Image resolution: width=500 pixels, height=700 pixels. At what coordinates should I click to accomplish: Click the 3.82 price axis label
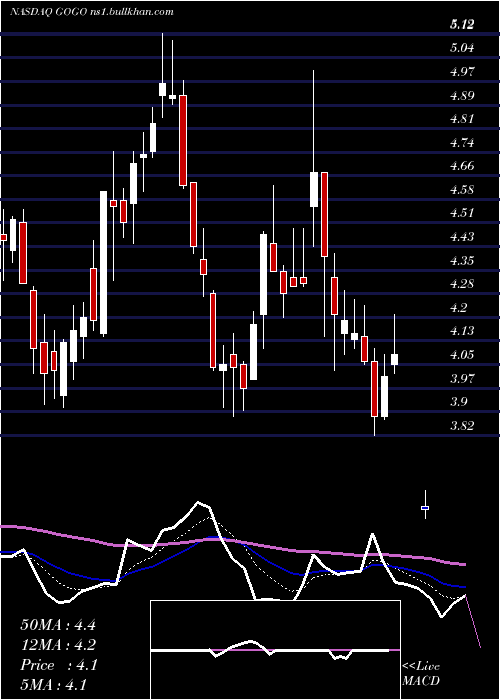pyautogui.click(x=462, y=425)
